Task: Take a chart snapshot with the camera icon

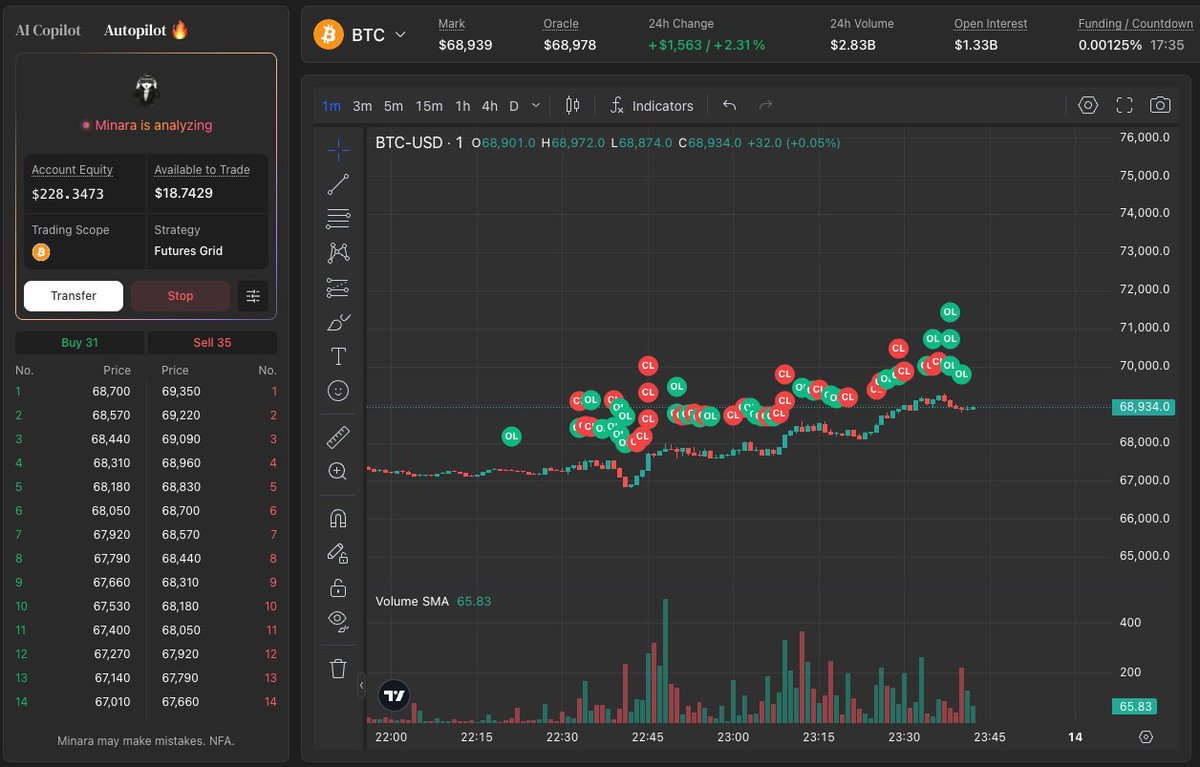Action: coord(1160,104)
